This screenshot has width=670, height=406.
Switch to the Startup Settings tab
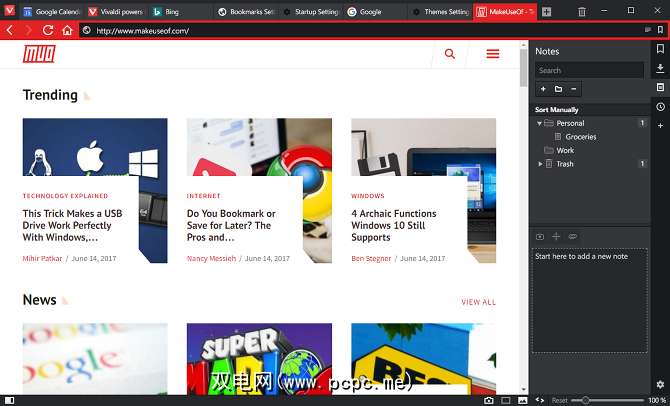(x=311, y=12)
